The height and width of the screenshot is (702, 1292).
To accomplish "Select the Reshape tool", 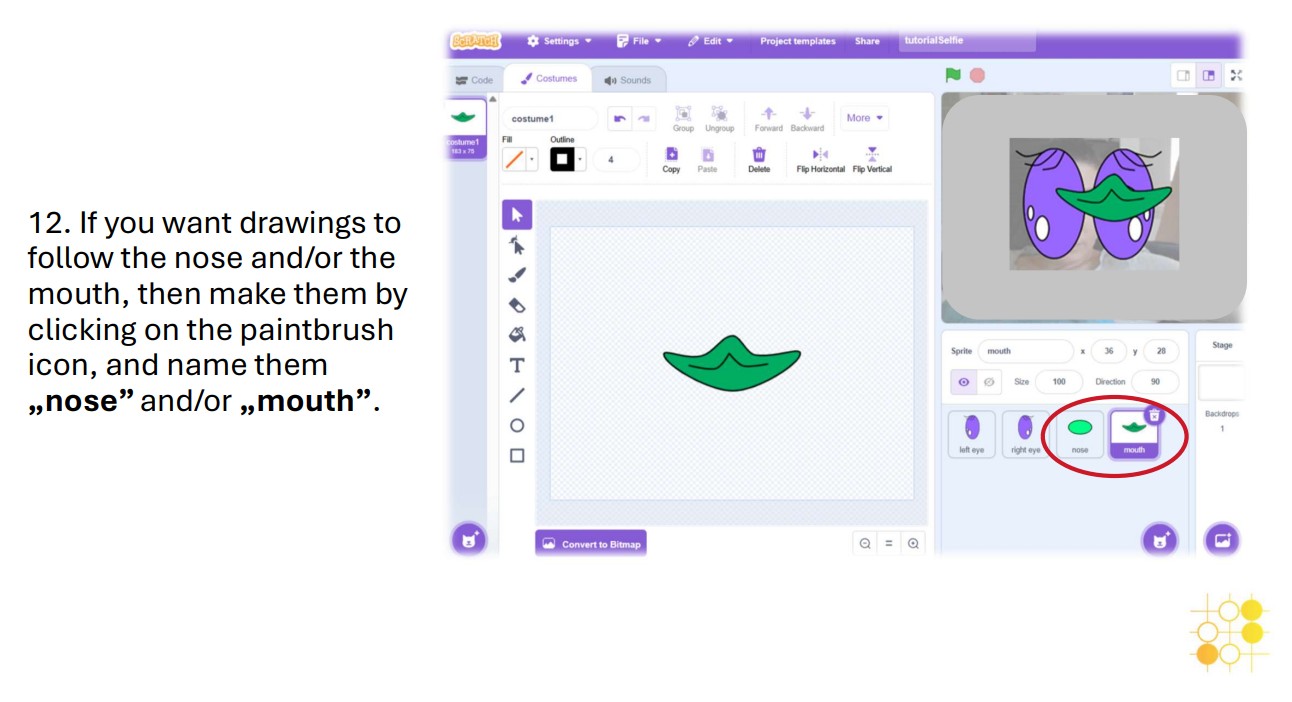I will coord(517,245).
